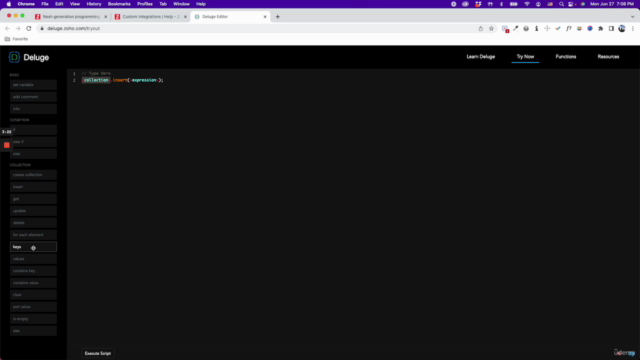This screenshot has width=640, height=360.
Task: Open the extension with red badge
Action: point(505,29)
